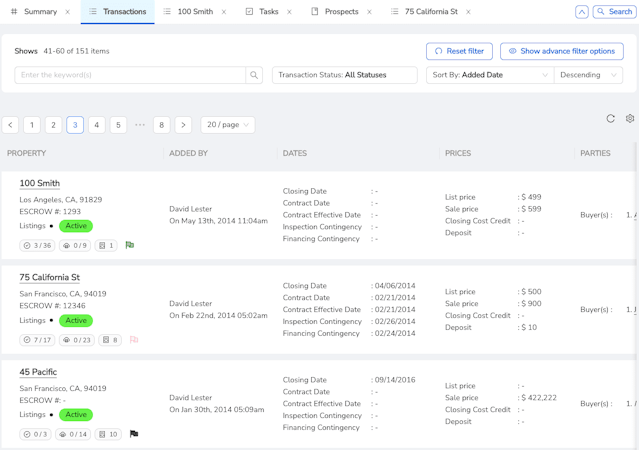Image resolution: width=639 pixels, height=450 pixels.
Task: Open the 75 California St property link
Action: (49, 277)
